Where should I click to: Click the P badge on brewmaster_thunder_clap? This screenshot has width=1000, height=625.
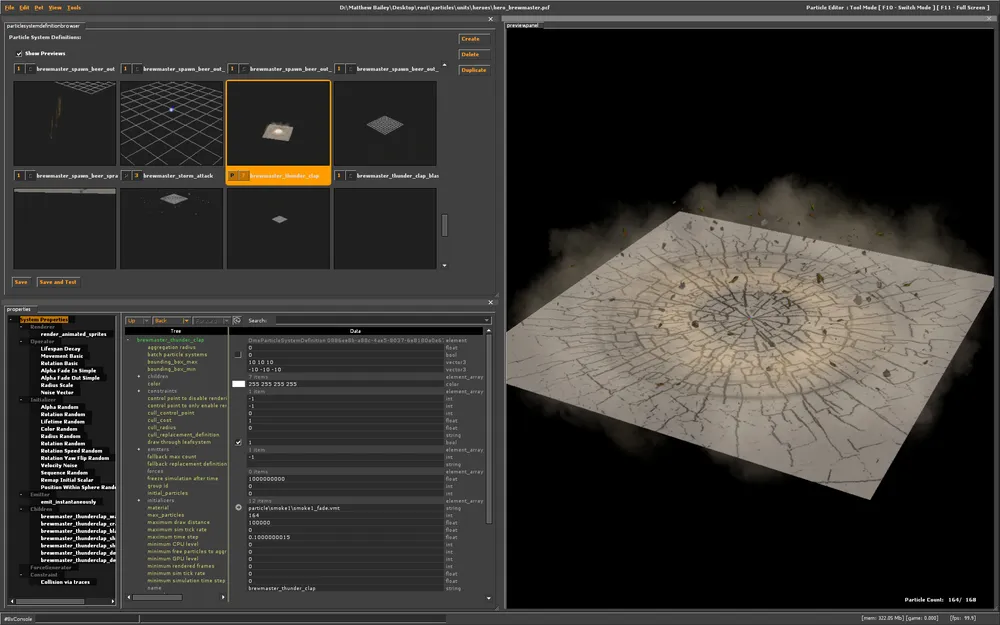click(232, 175)
